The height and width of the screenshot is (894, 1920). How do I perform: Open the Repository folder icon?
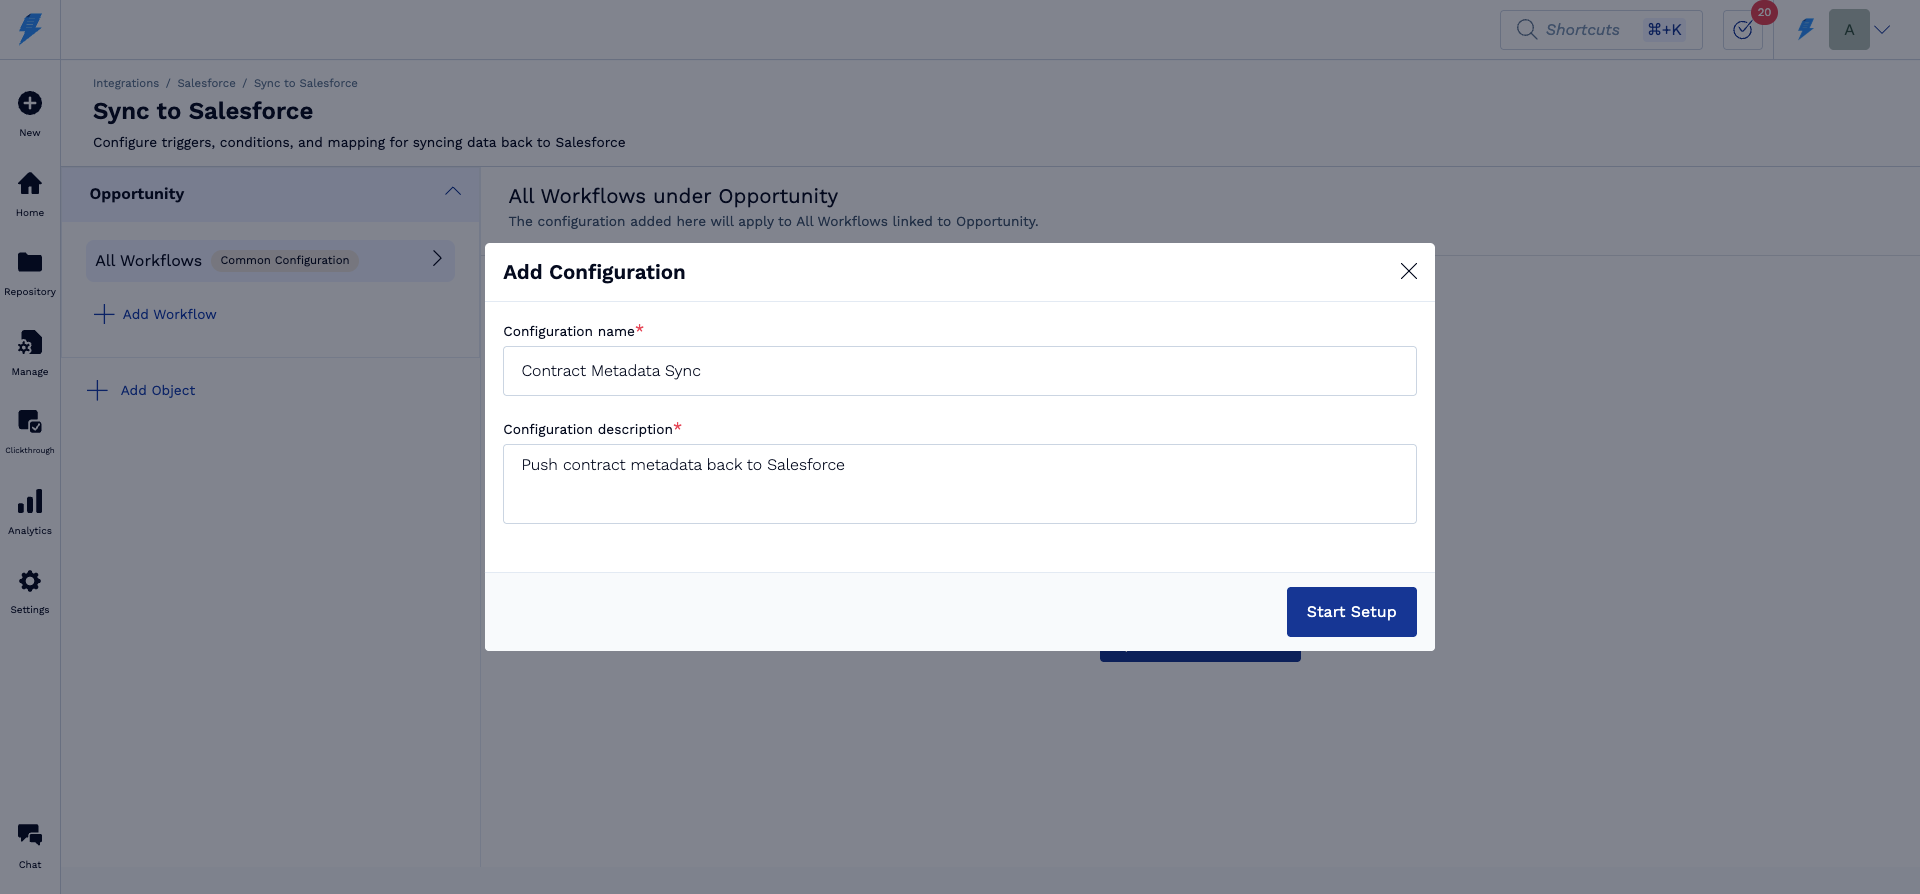(30, 263)
